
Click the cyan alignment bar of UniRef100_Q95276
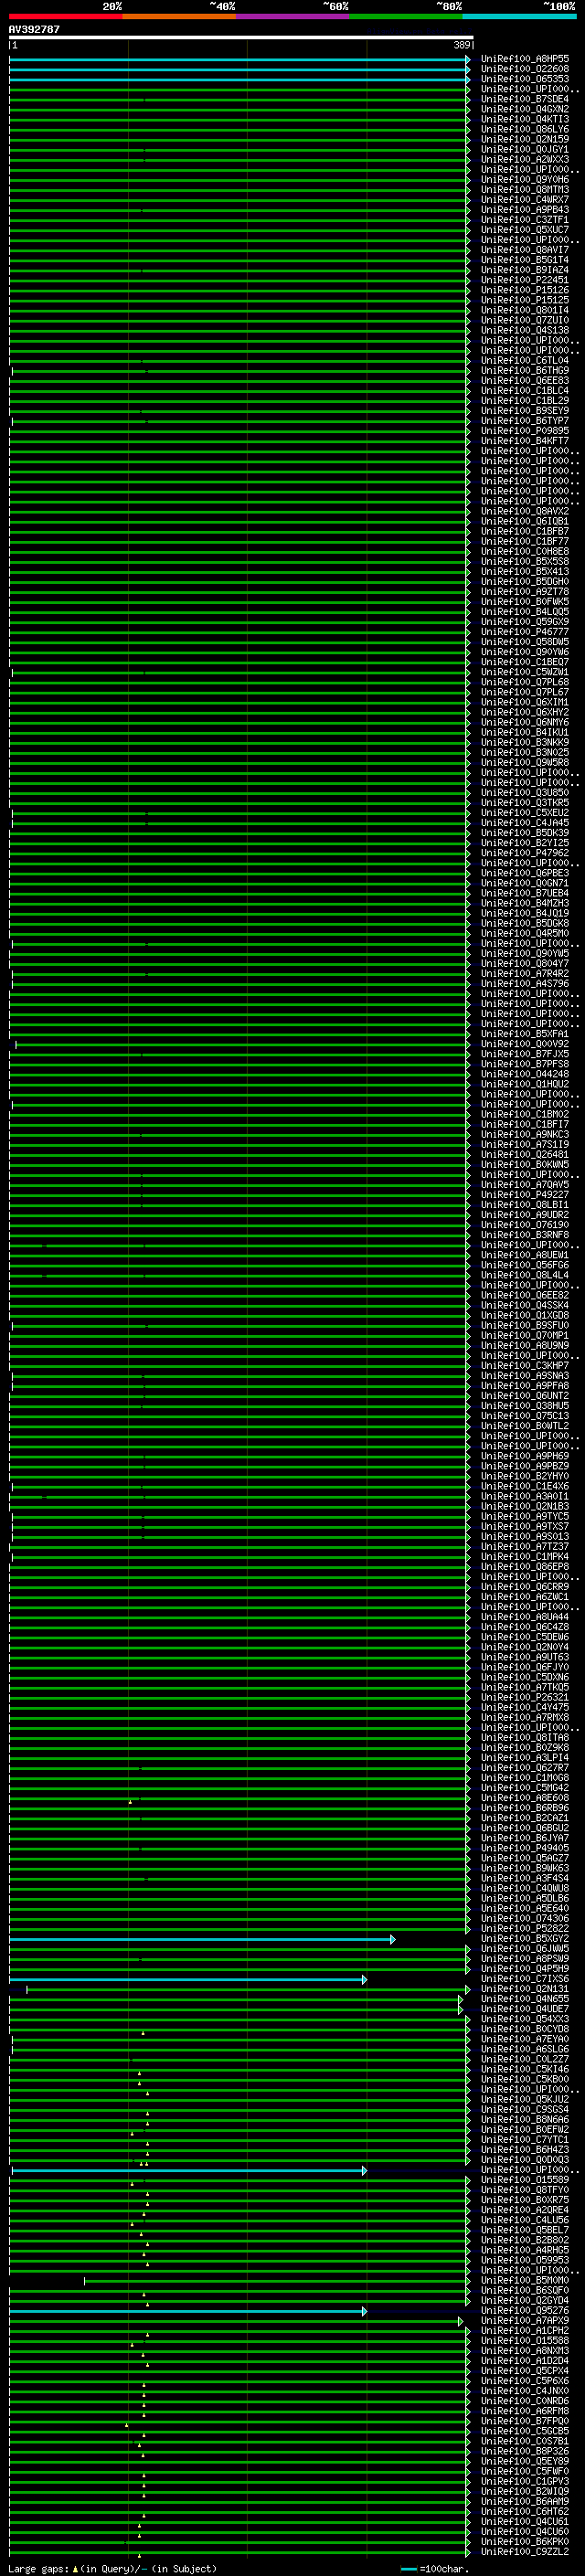[x=188, y=2311]
